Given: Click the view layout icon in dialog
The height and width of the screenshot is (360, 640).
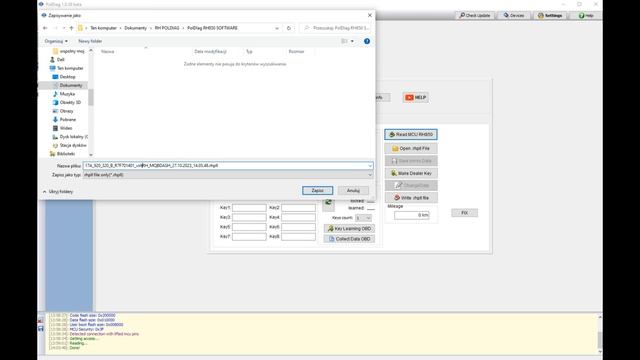Looking at the screenshot, I should 344,41.
